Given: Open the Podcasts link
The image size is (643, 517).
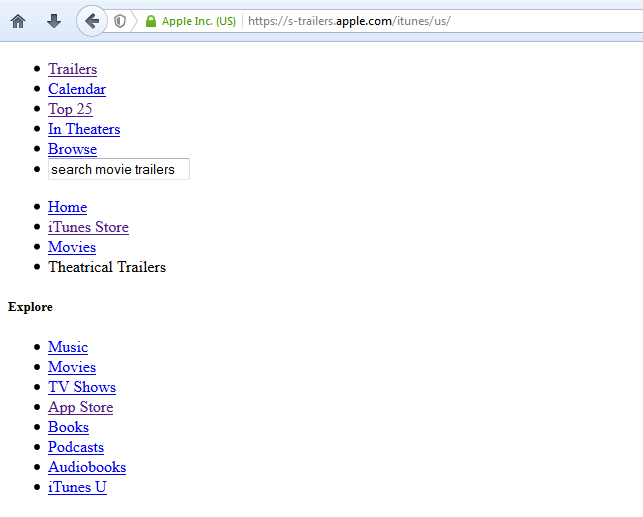Looking at the screenshot, I should (76, 448).
